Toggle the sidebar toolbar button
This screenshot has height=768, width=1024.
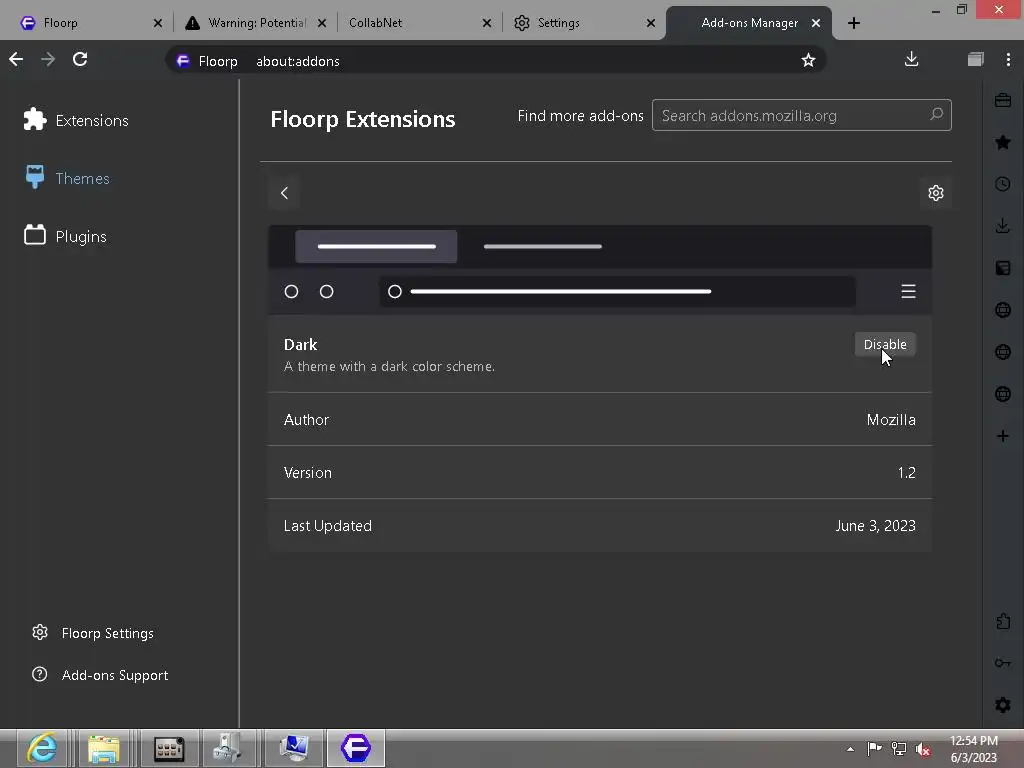[x=976, y=59]
